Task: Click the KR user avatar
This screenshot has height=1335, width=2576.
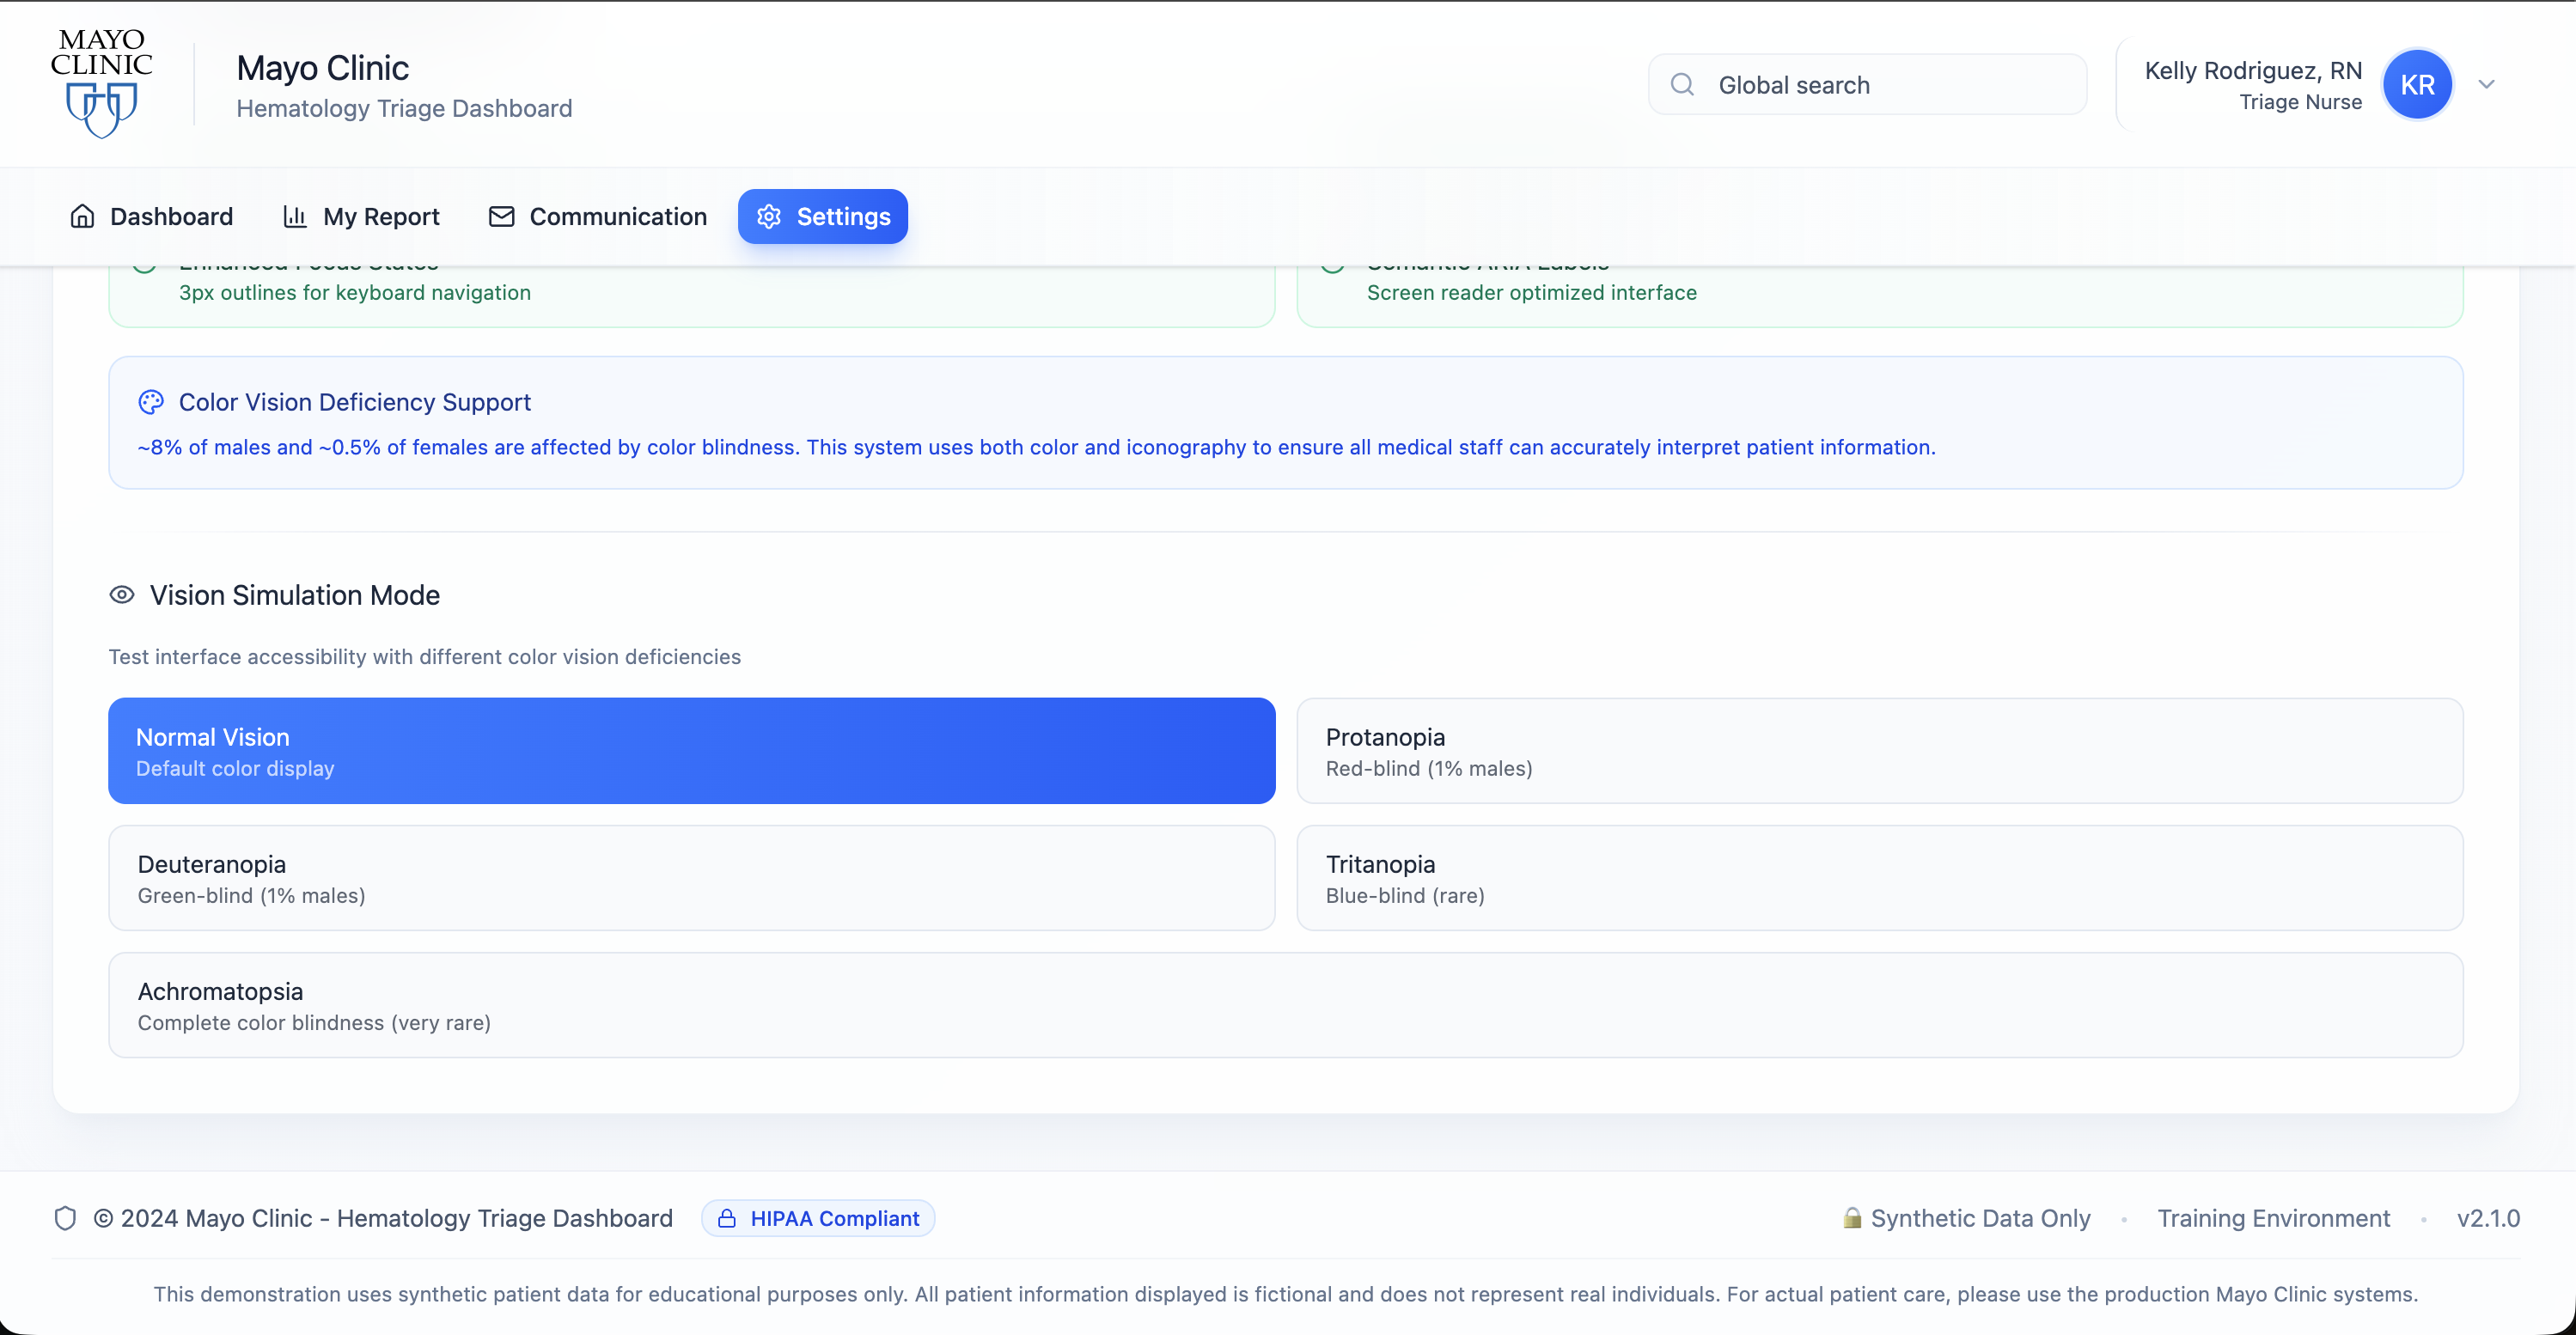Action: tap(2416, 85)
